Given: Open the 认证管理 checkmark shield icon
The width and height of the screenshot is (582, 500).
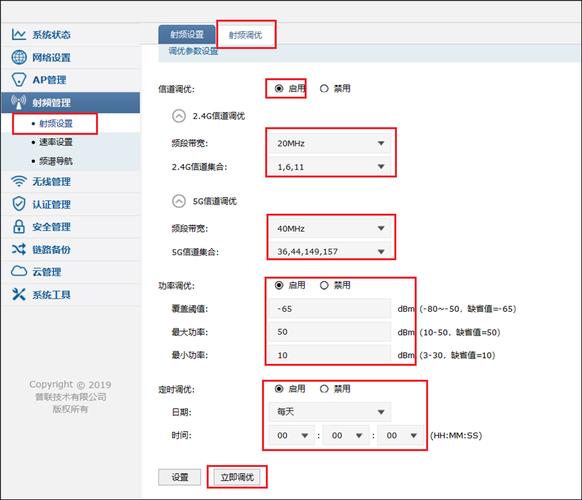Looking at the screenshot, I should pyautogui.click(x=19, y=204).
